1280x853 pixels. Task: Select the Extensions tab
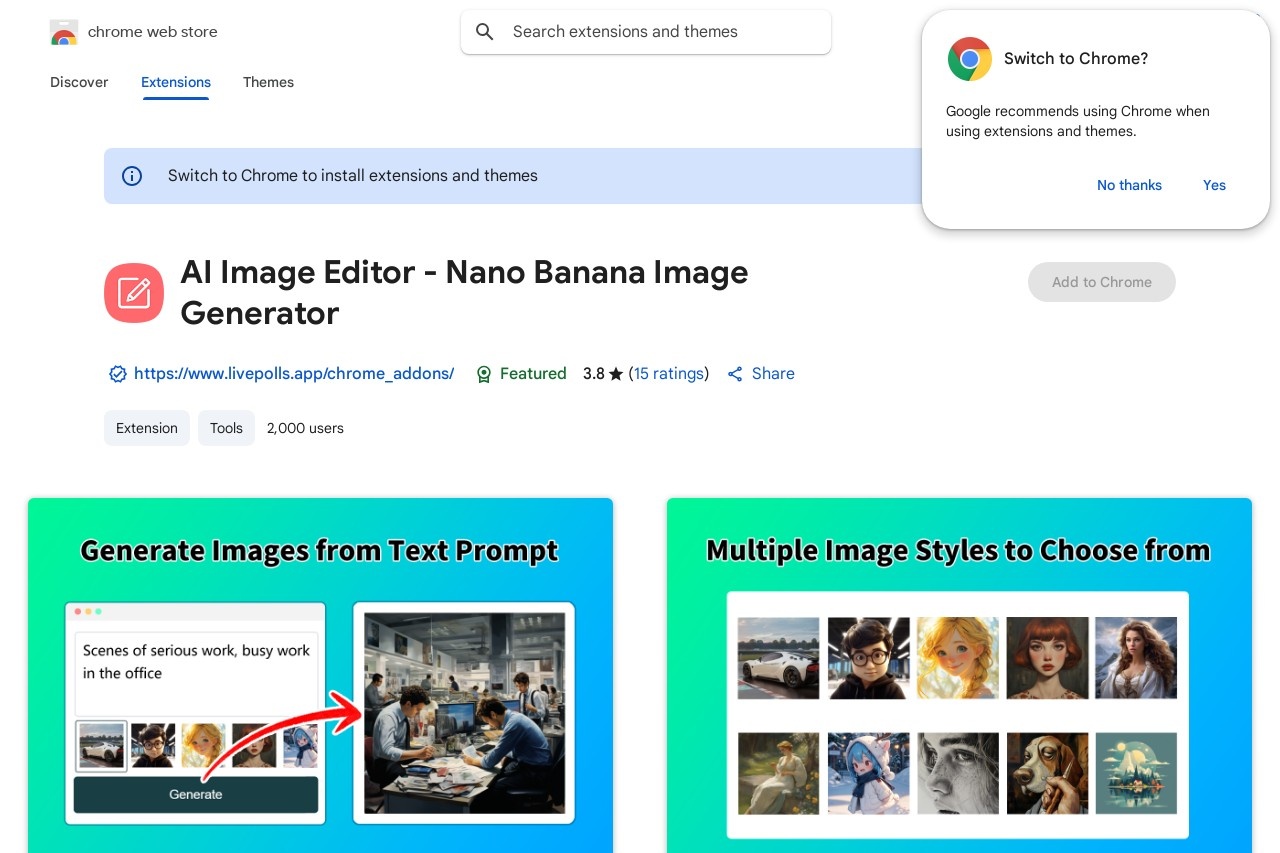[176, 82]
